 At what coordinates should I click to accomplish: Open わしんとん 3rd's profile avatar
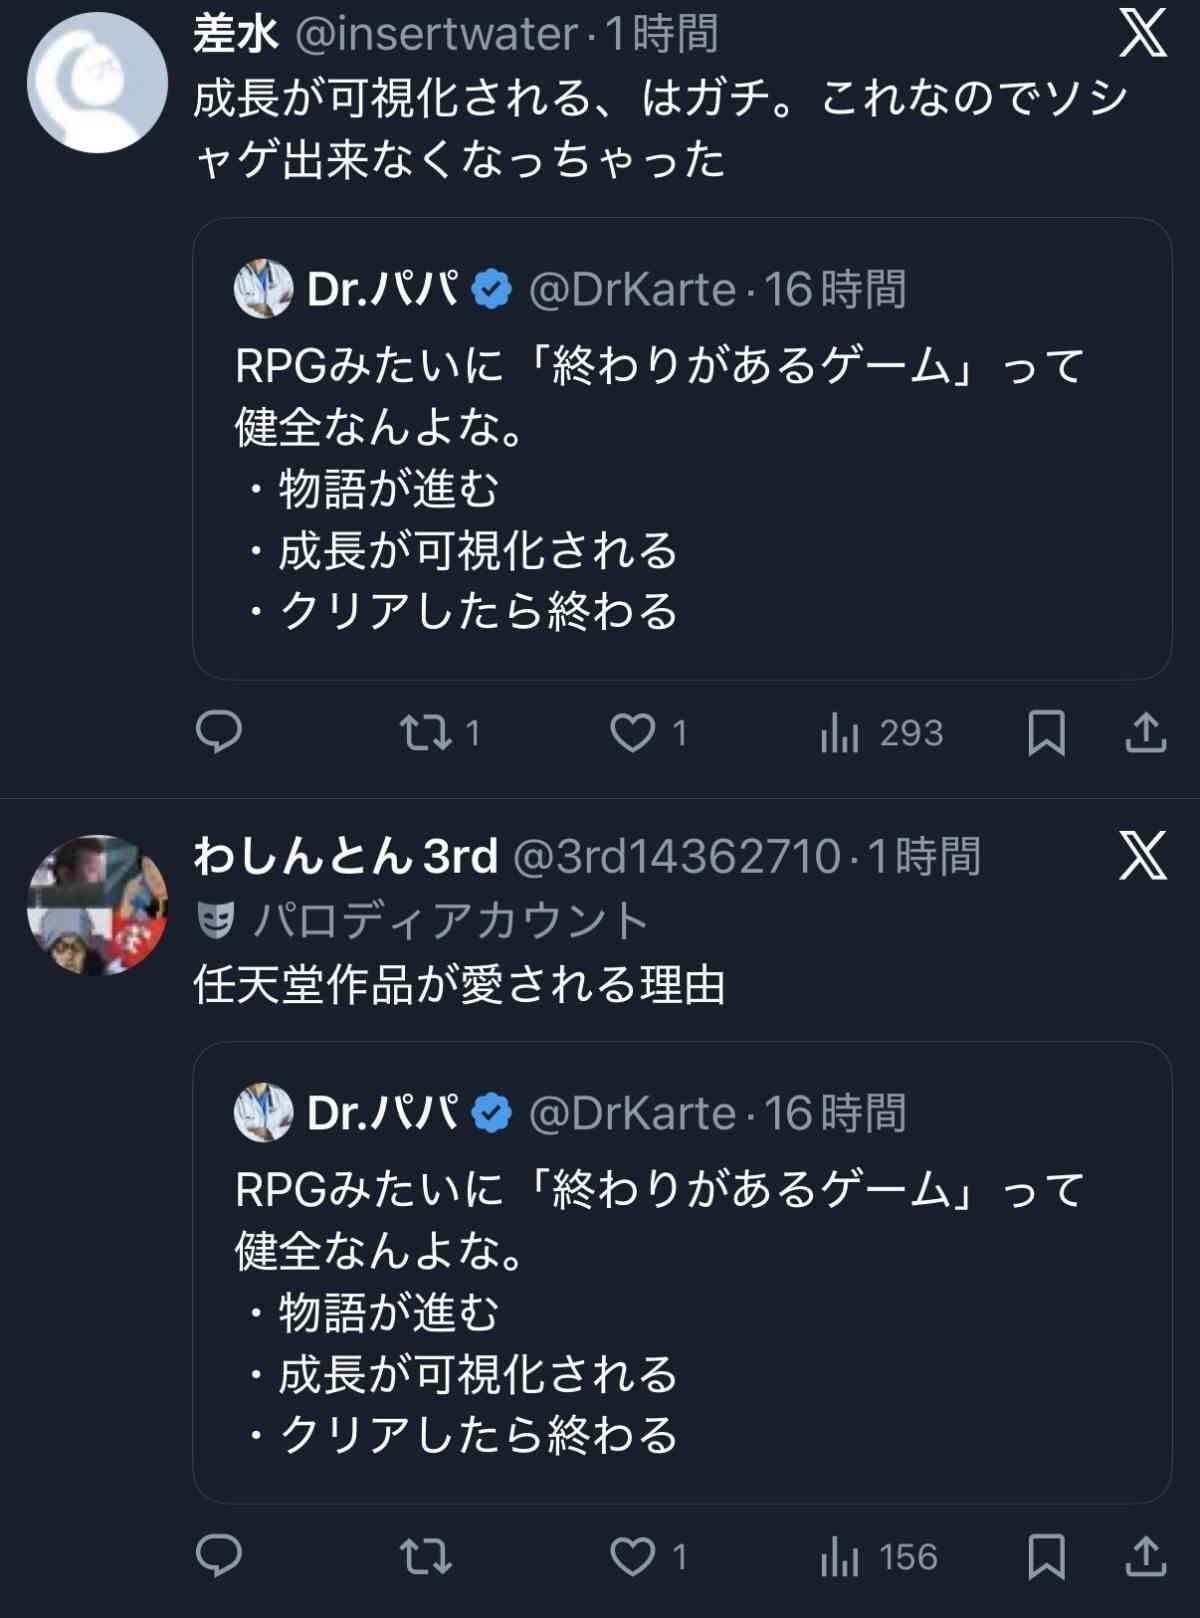click(x=97, y=905)
